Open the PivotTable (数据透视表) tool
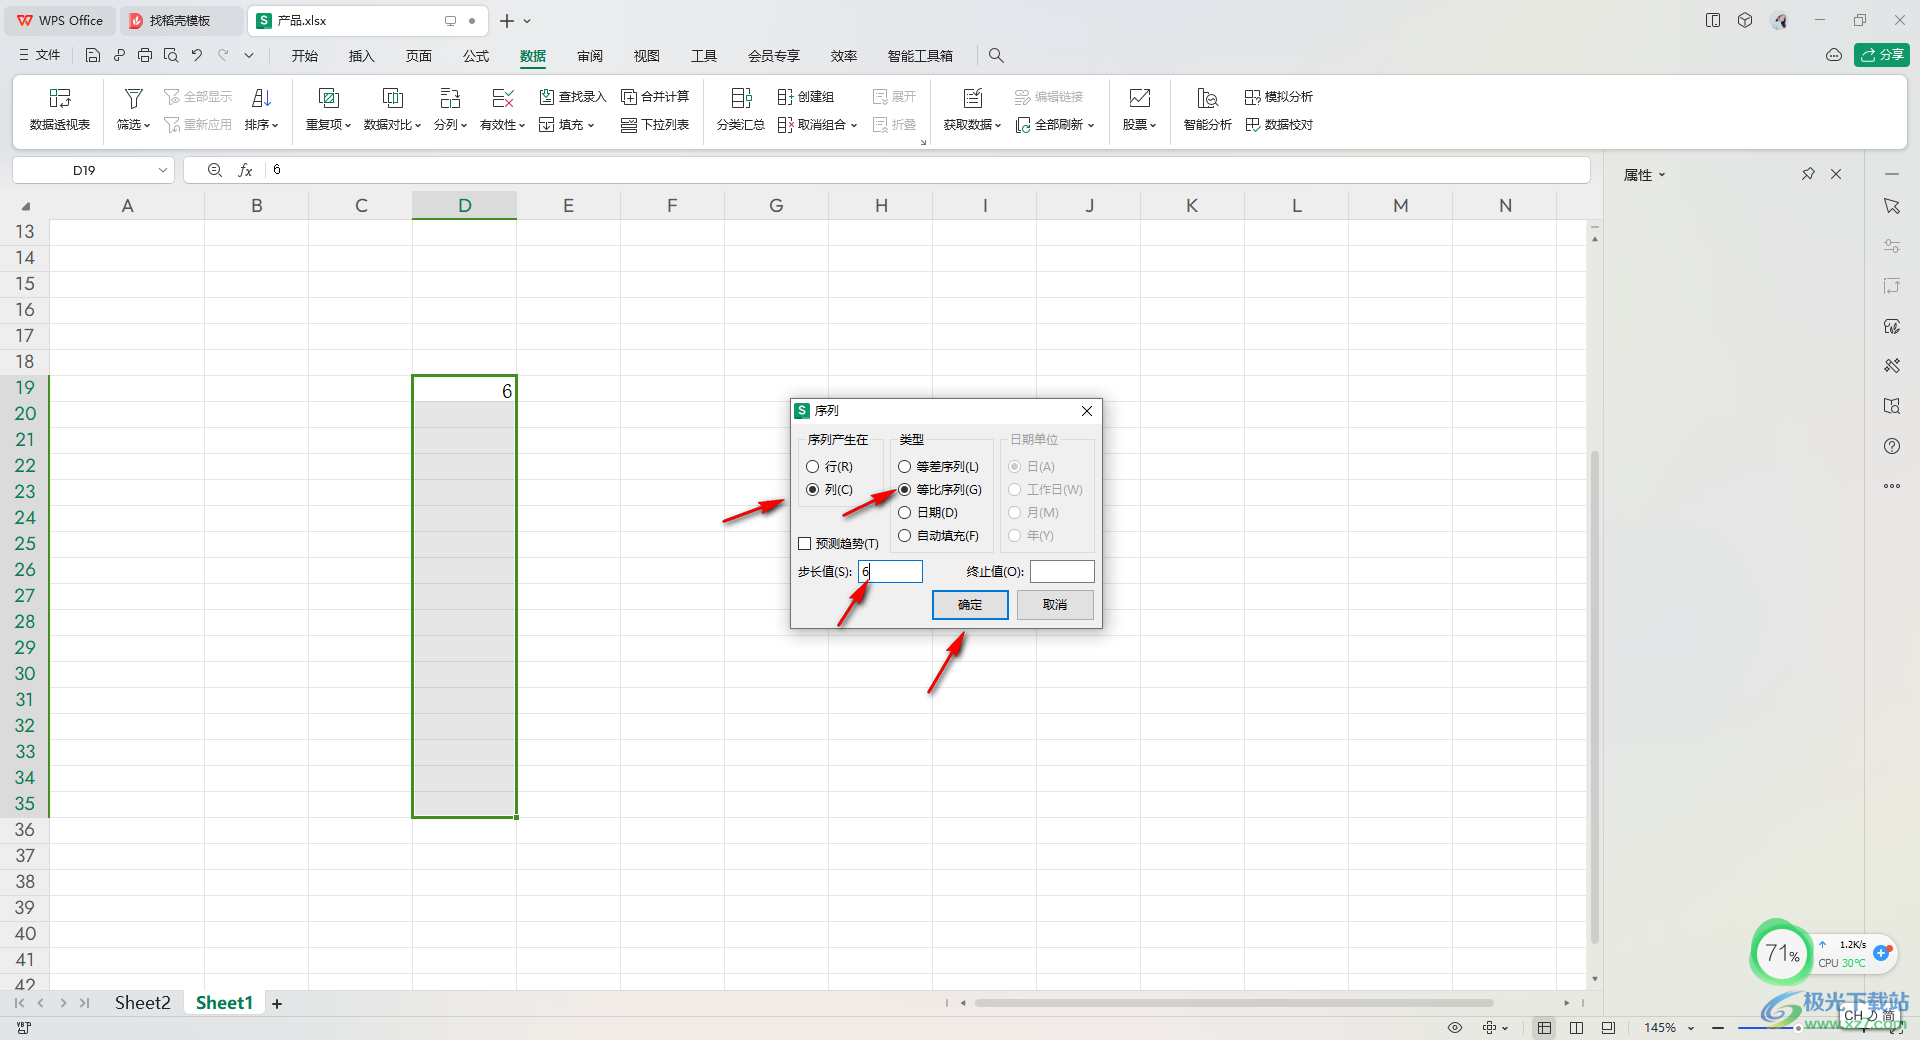The height and width of the screenshot is (1040, 1920). [60, 109]
